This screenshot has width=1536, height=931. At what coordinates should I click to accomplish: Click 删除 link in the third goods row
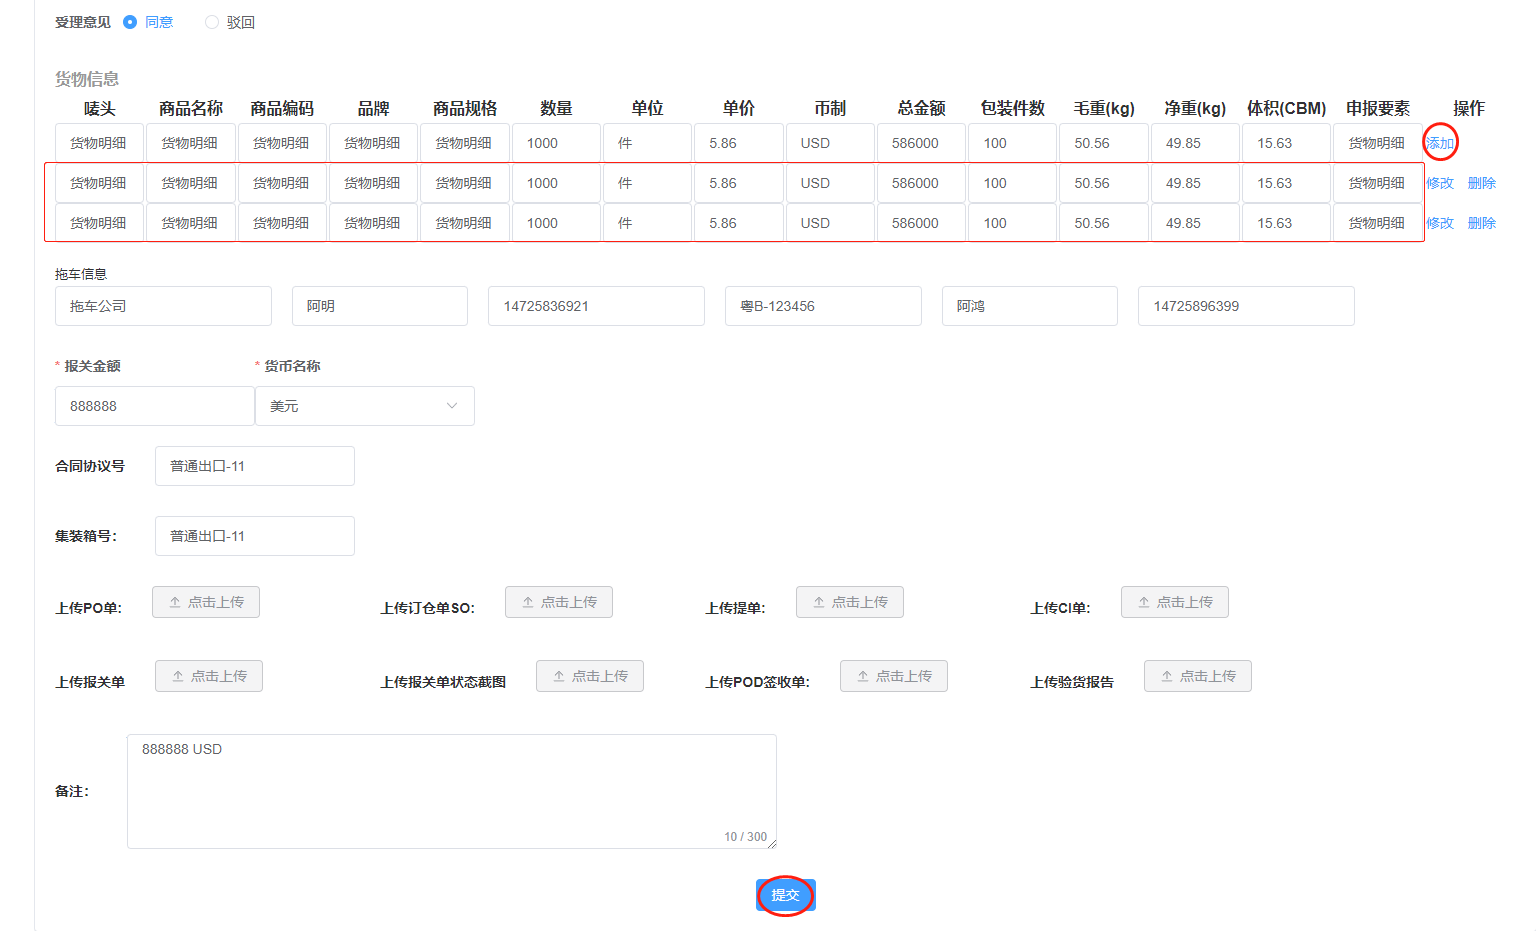(x=1482, y=223)
